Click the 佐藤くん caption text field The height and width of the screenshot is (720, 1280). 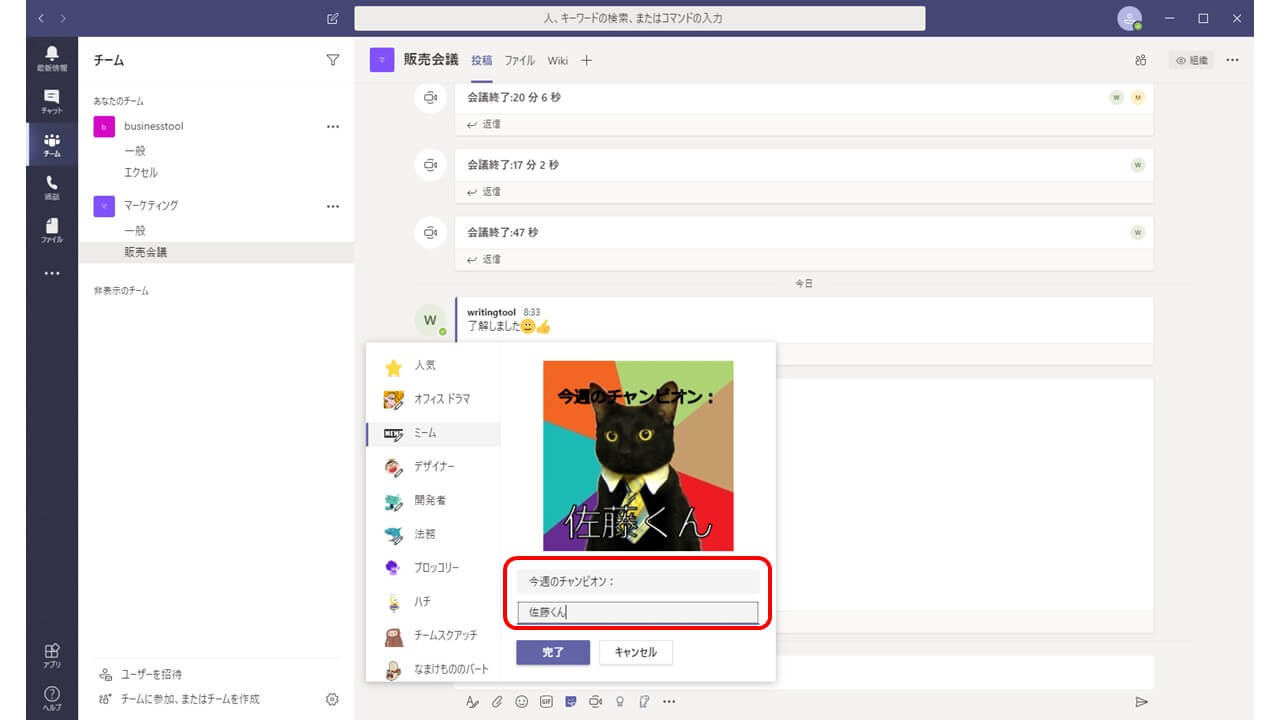637,612
